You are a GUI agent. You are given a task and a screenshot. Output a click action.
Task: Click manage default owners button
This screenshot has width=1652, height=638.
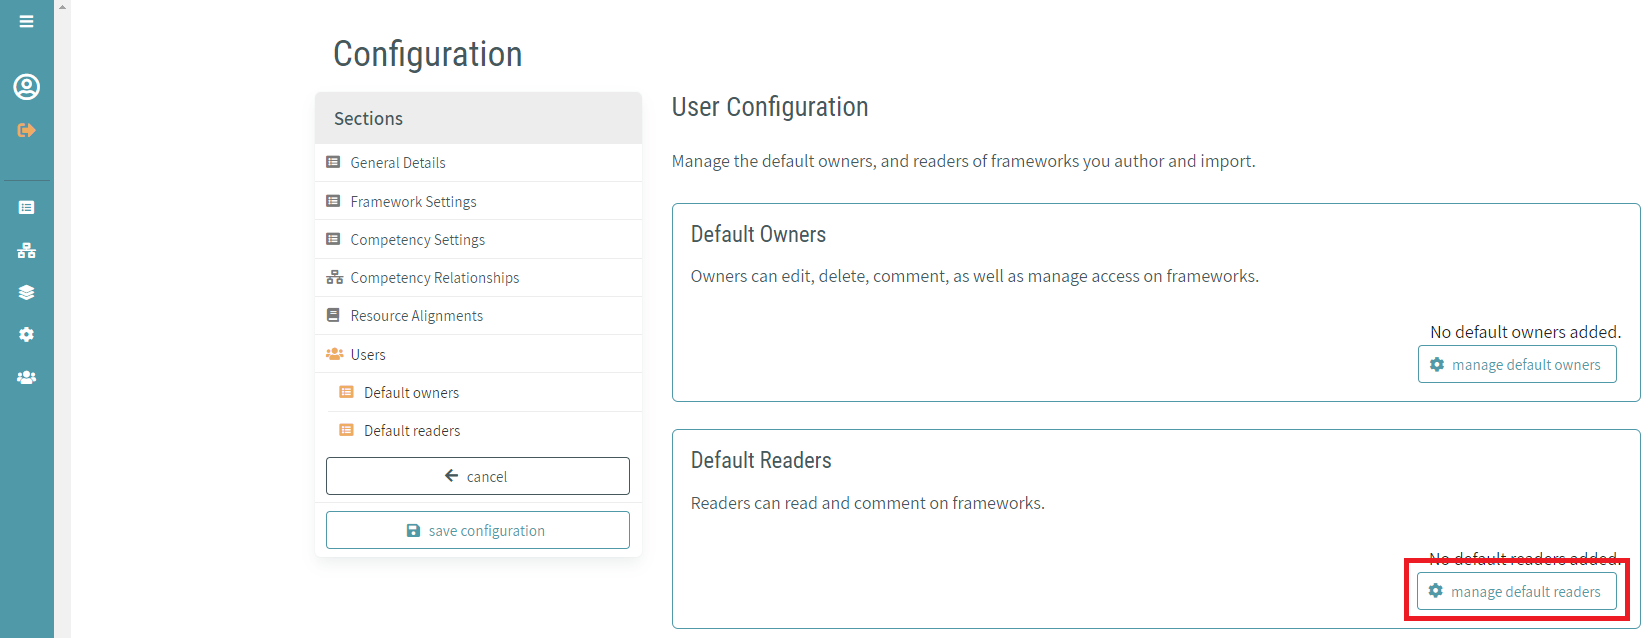click(x=1517, y=365)
